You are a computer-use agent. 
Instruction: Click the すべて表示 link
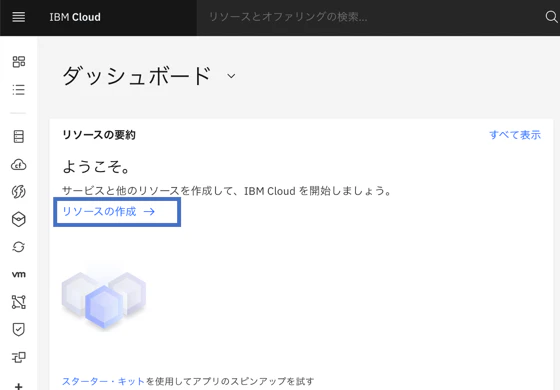(515, 135)
